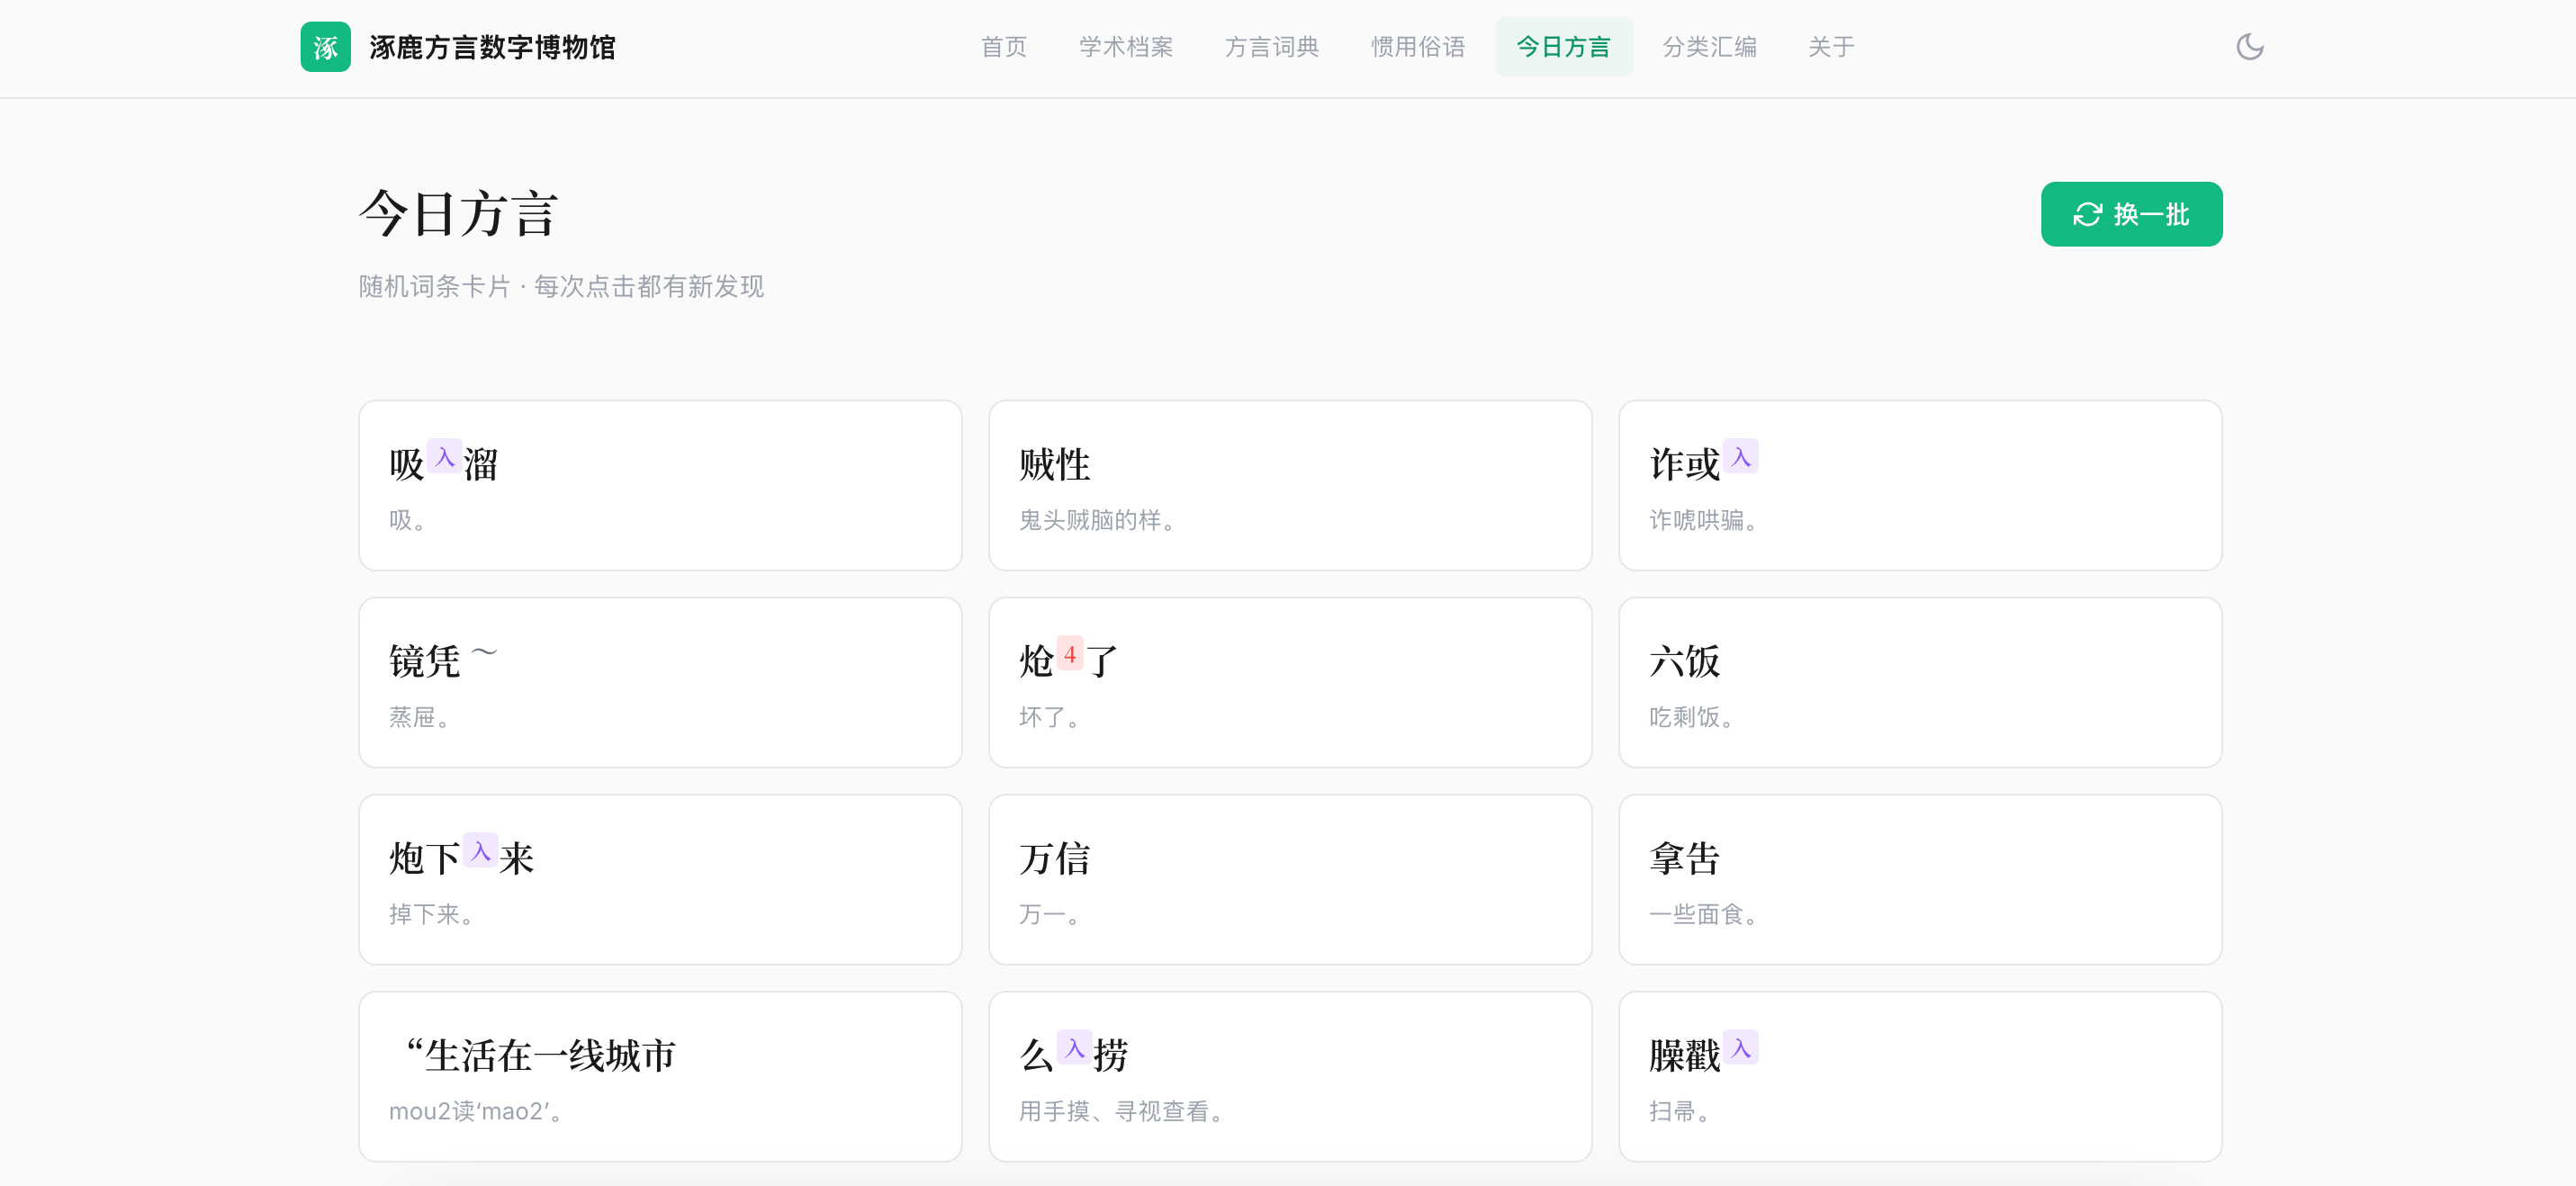Open the 吸溜 word card
This screenshot has height=1186, width=2576.
click(660, 485)
